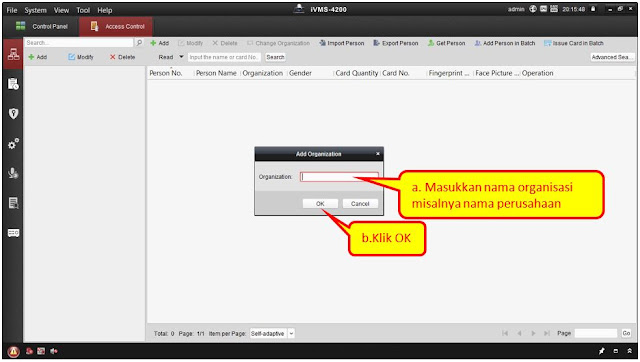640x362 pixels.
Task: Open the Self-adaptive items per page dropdown
Action: pos(291,333)
